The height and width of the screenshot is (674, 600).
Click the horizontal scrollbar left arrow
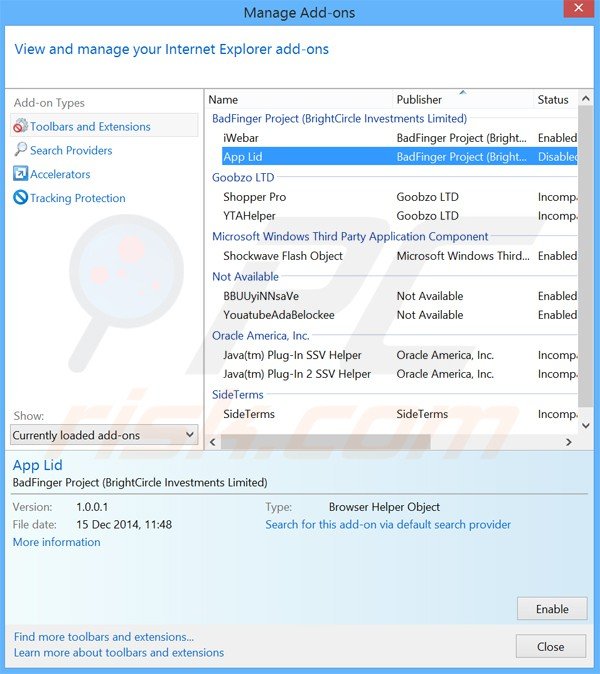(212, 442)
